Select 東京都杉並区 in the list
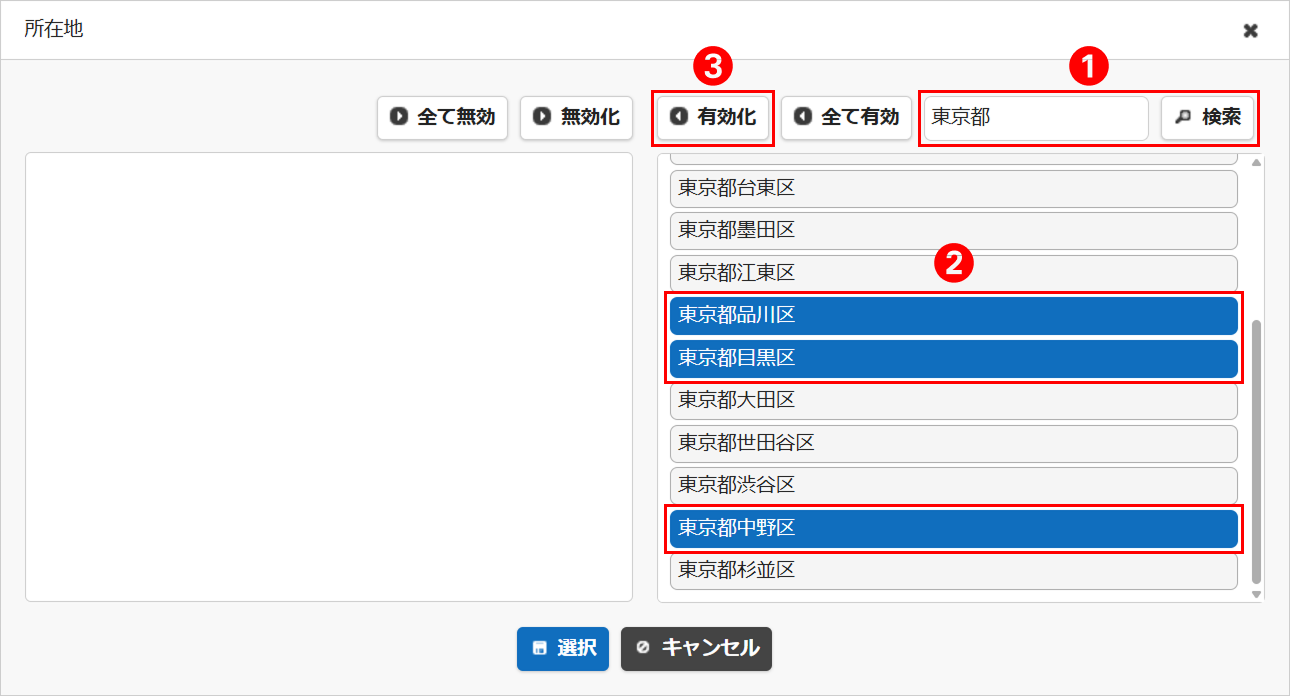This screenshot has width=1290, height=696. point(954,571)
